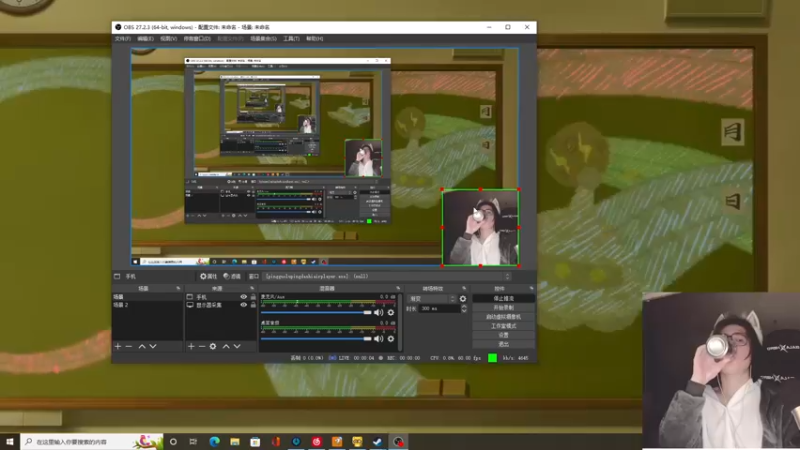Image resolution: width=800 pixels, height=450 pixels.
Task: Pop out the Audio Mixer dock
Action: 398,288
